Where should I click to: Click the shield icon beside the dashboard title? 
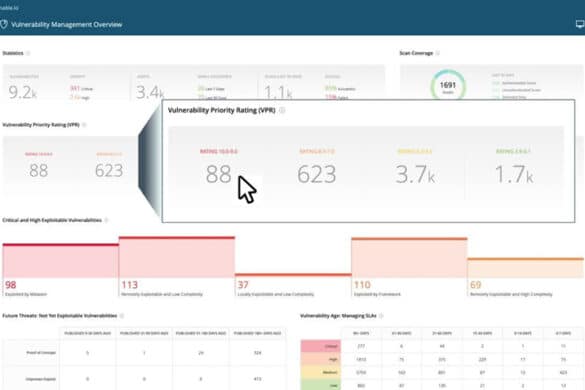(x=4, y=25)
